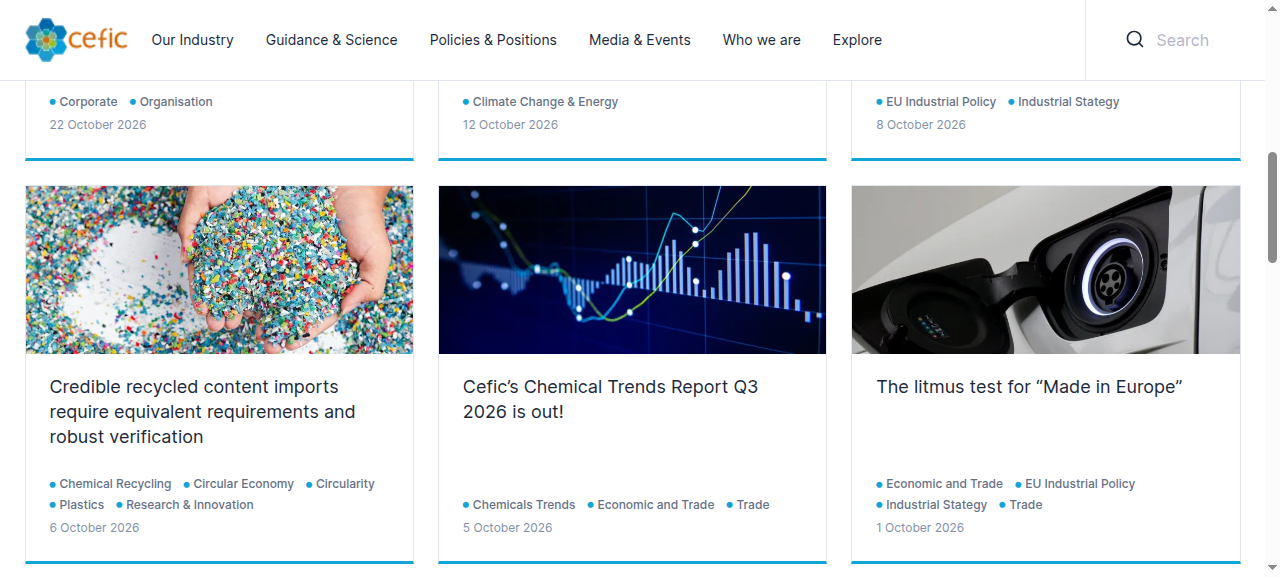The height and width of the screenshot is (577, 1280).
Task: Open the Media & Events menu
Action: 640,40
